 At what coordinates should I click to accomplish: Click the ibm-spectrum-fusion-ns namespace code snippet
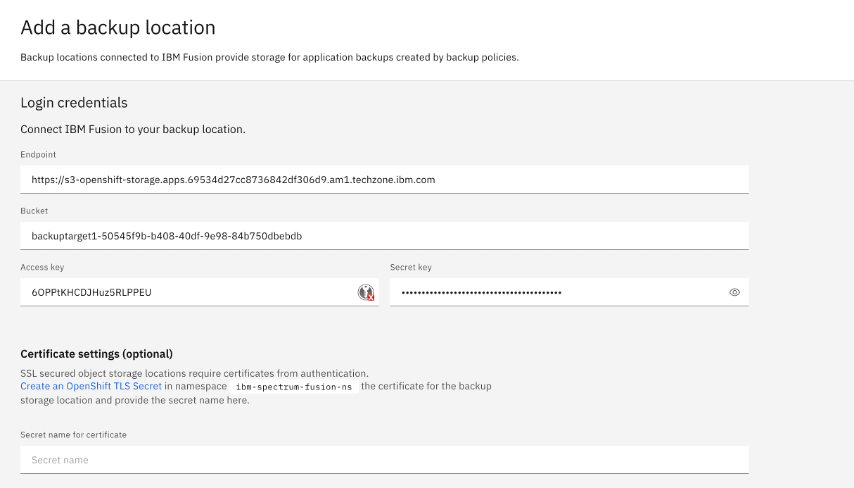click(x=295, y=386)
